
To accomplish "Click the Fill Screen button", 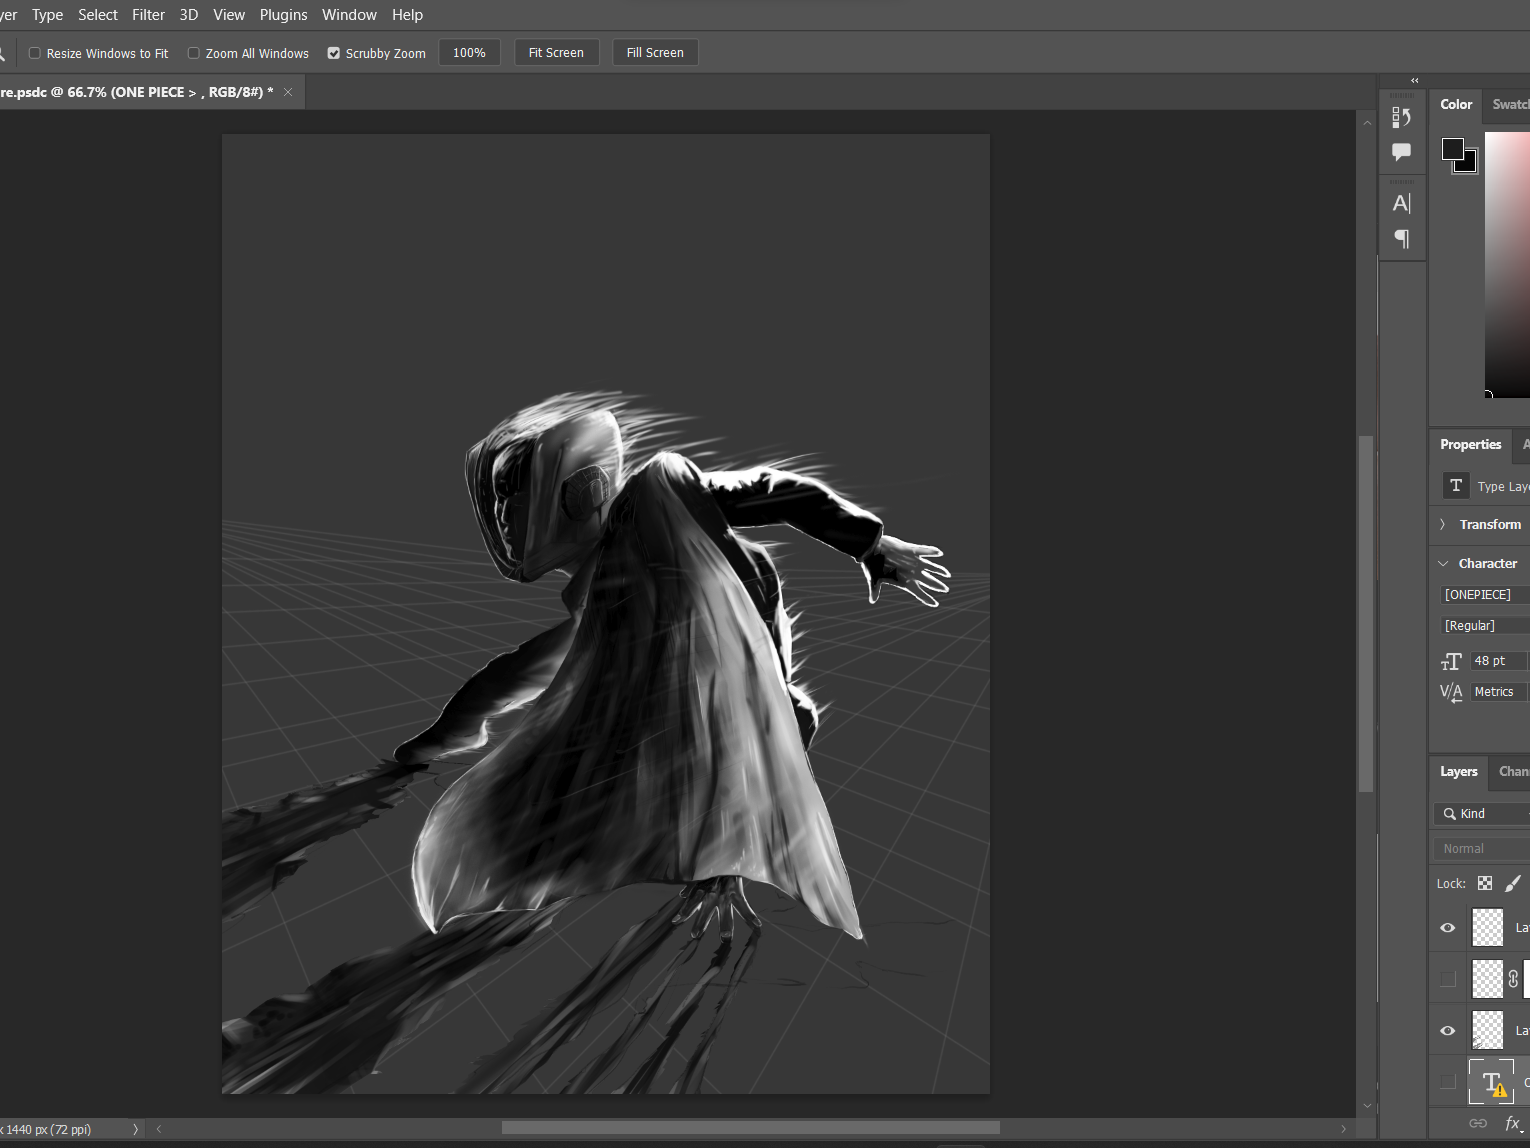I will click(655, 53).
